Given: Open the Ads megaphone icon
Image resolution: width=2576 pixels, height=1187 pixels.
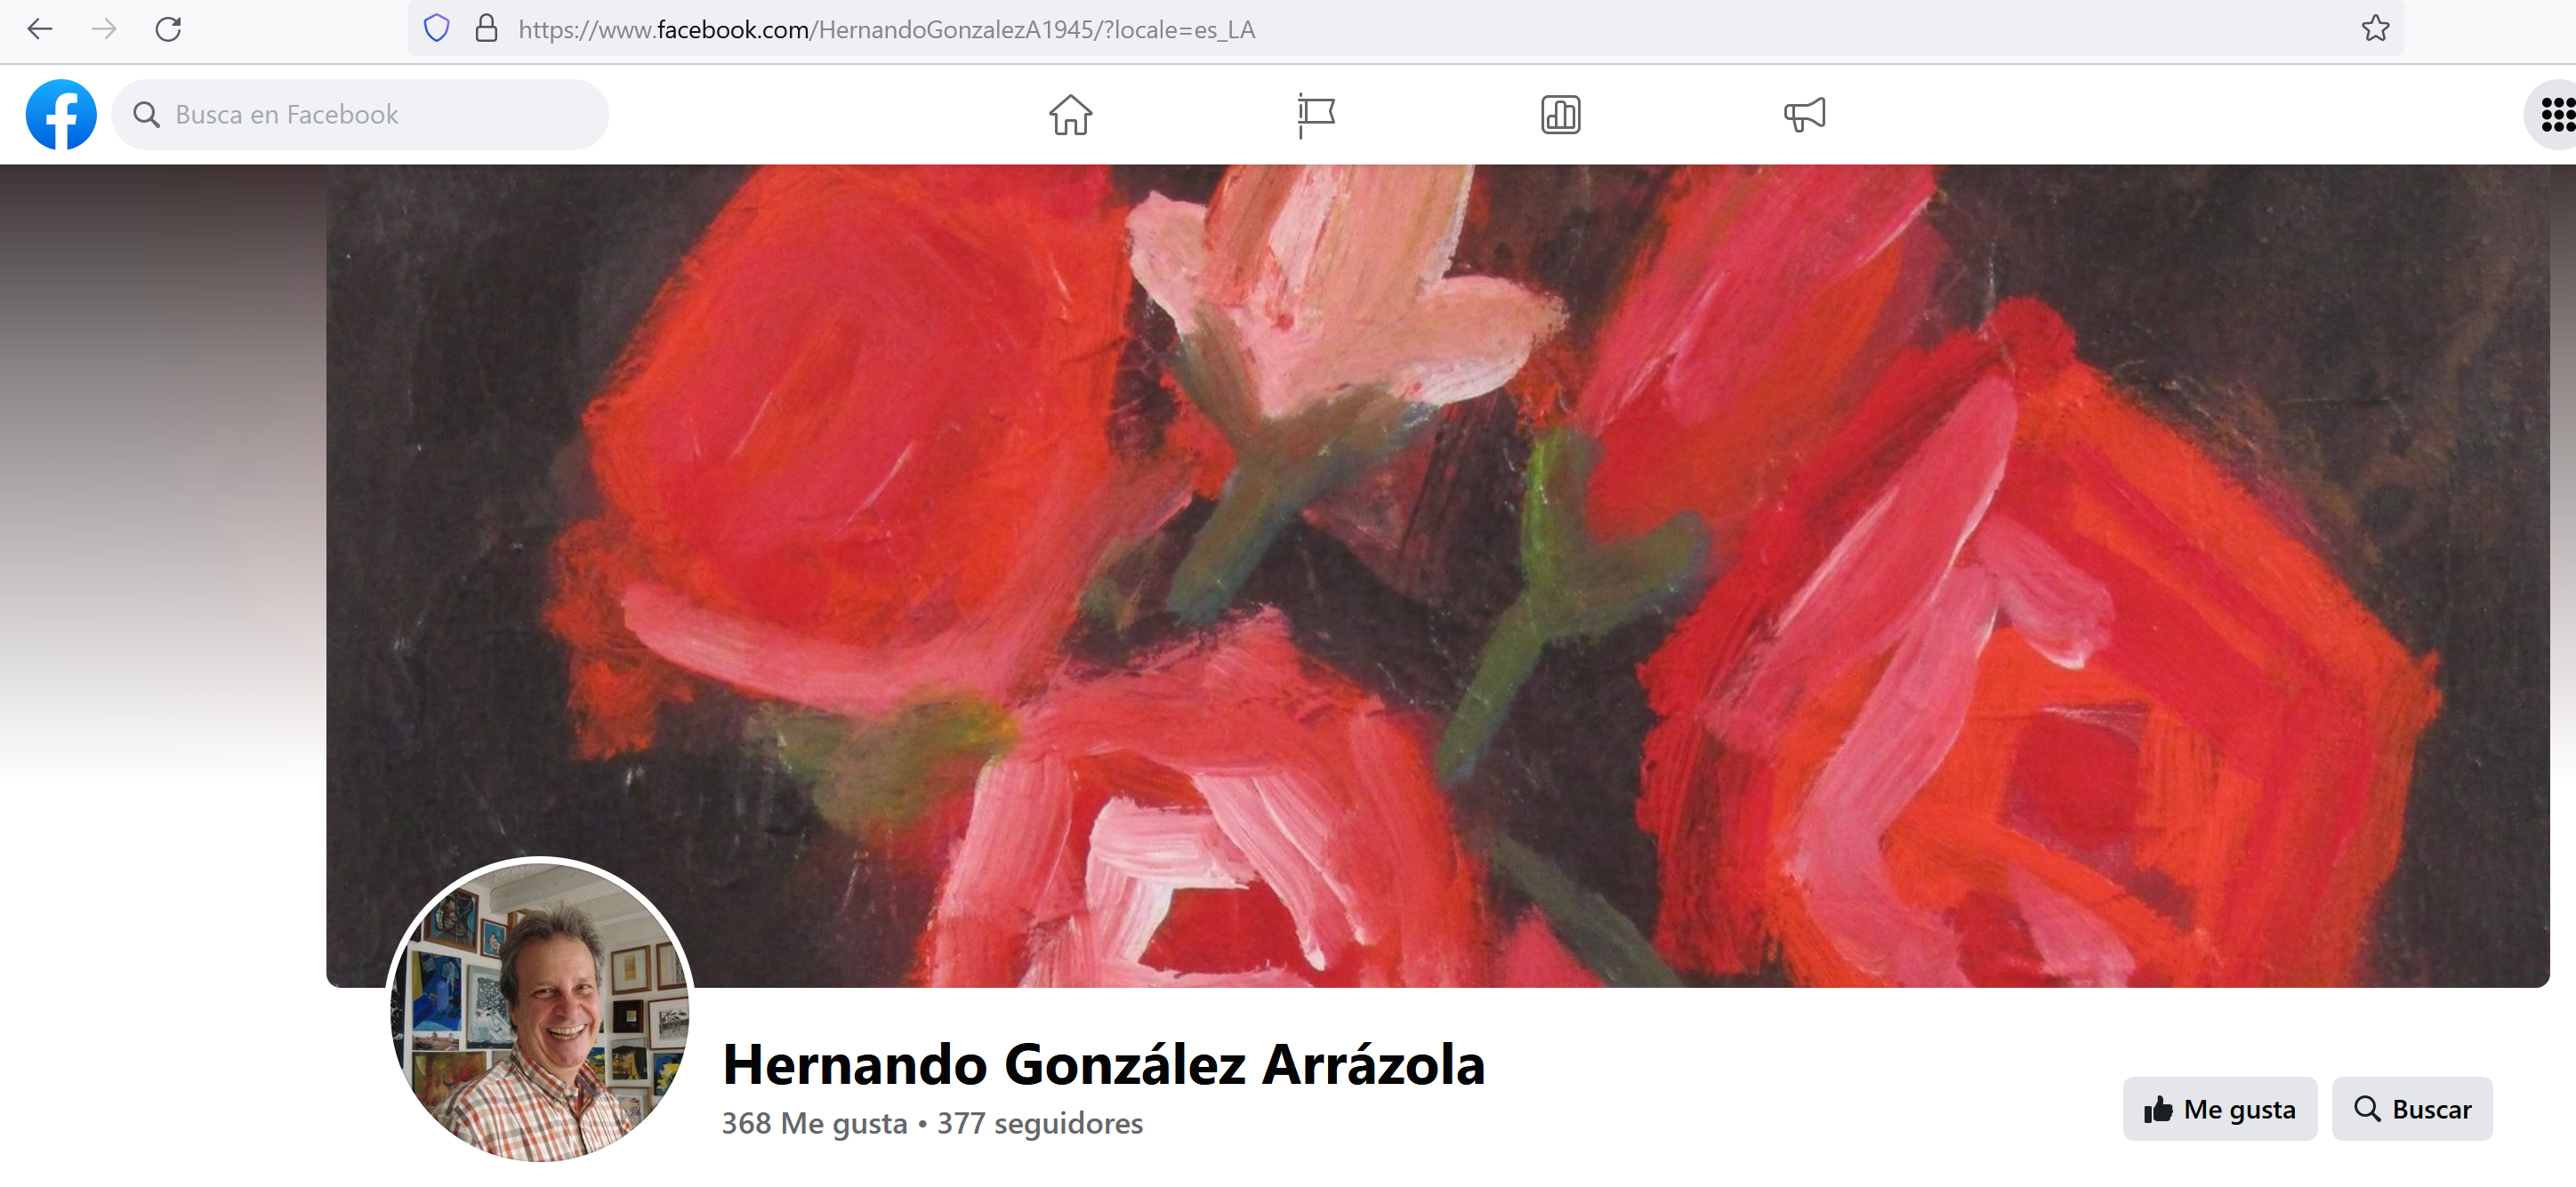Looking at the screenshot, I should 1805,115.
